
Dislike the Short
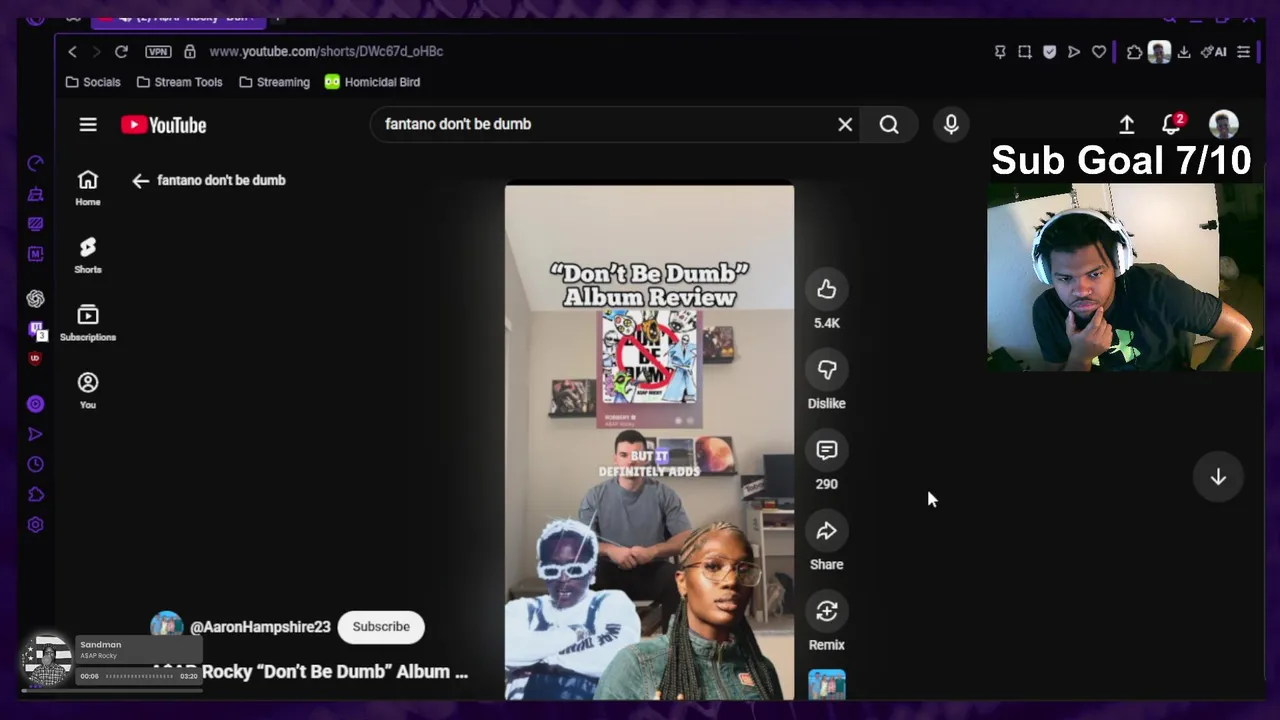826,370
